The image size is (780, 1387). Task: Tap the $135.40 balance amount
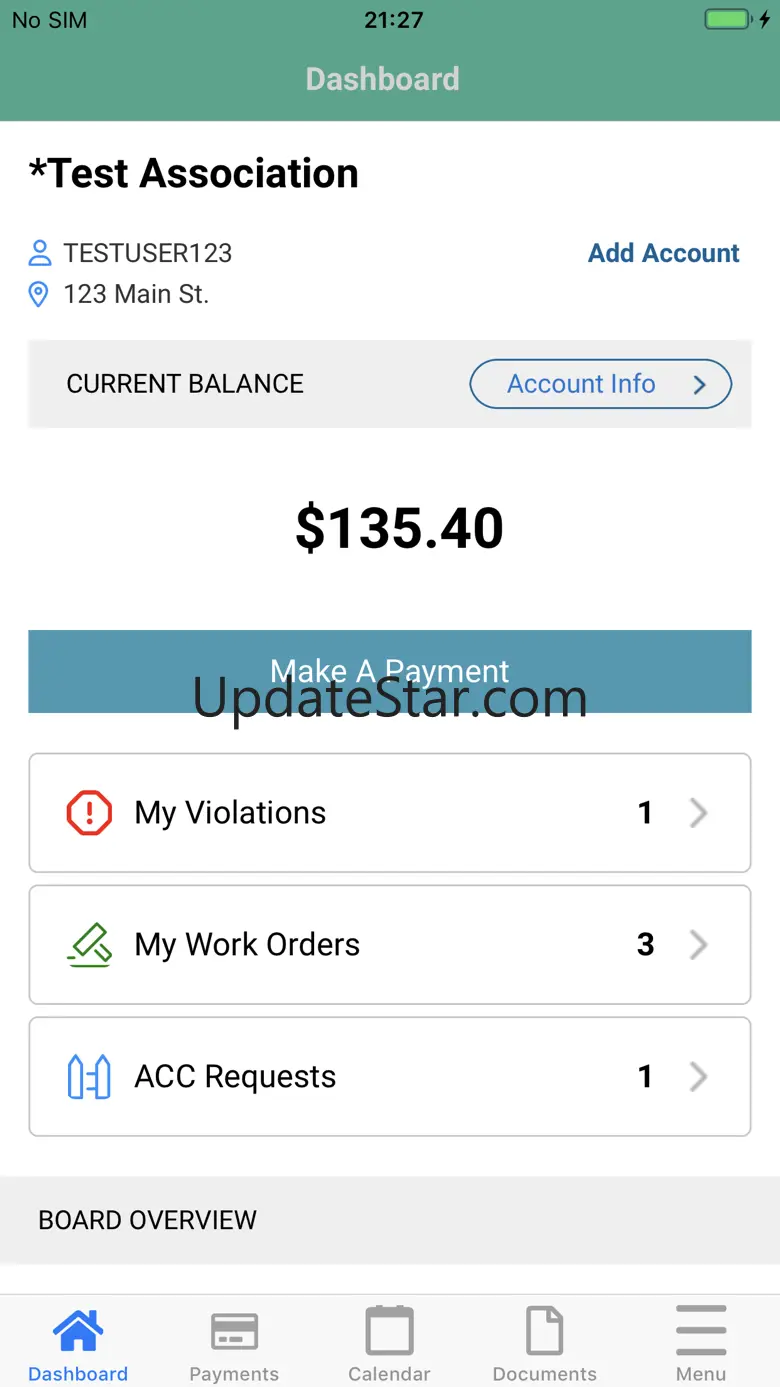(x=399, y=528)
